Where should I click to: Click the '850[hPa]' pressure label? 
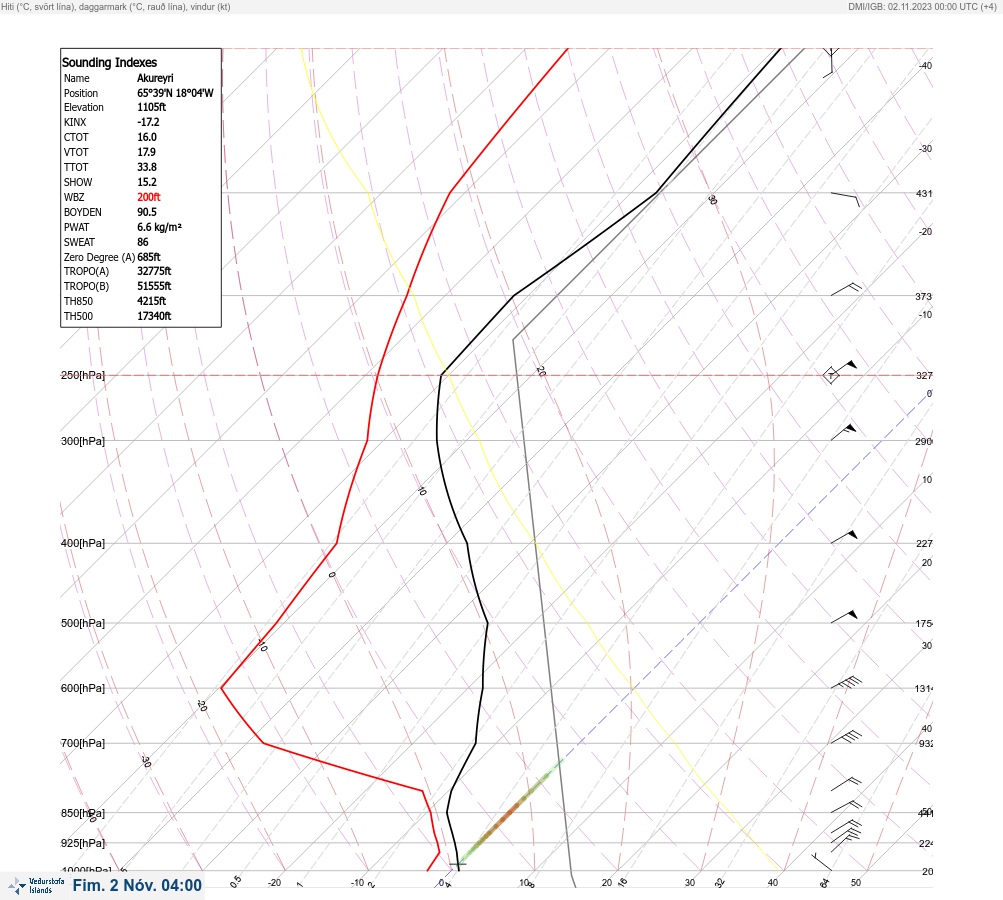tap(83, 813)
